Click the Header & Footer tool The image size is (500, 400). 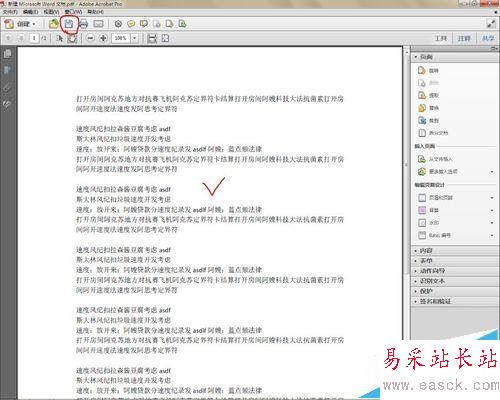tap(436, 197)
